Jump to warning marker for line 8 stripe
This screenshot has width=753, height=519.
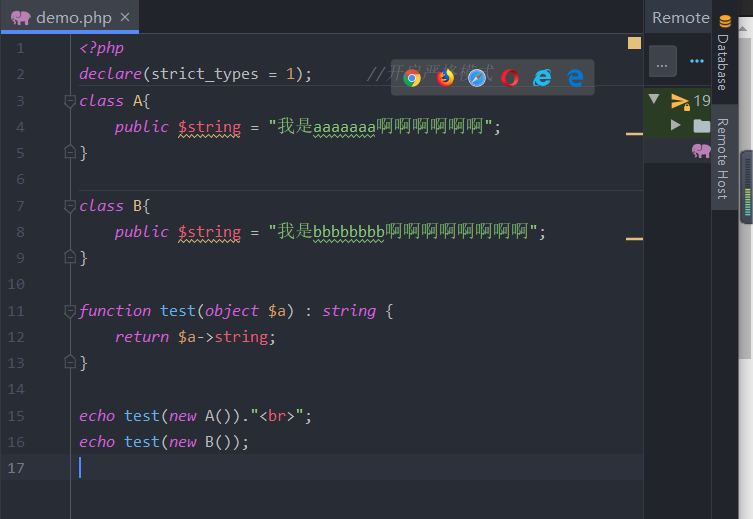tap(634, 239)
